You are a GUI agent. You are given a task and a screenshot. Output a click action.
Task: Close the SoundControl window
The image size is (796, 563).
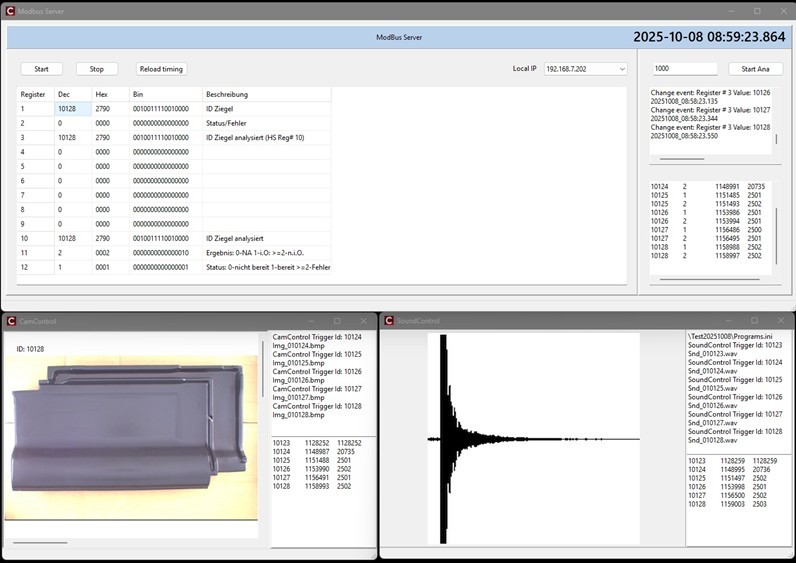click(x=781, y=320)
